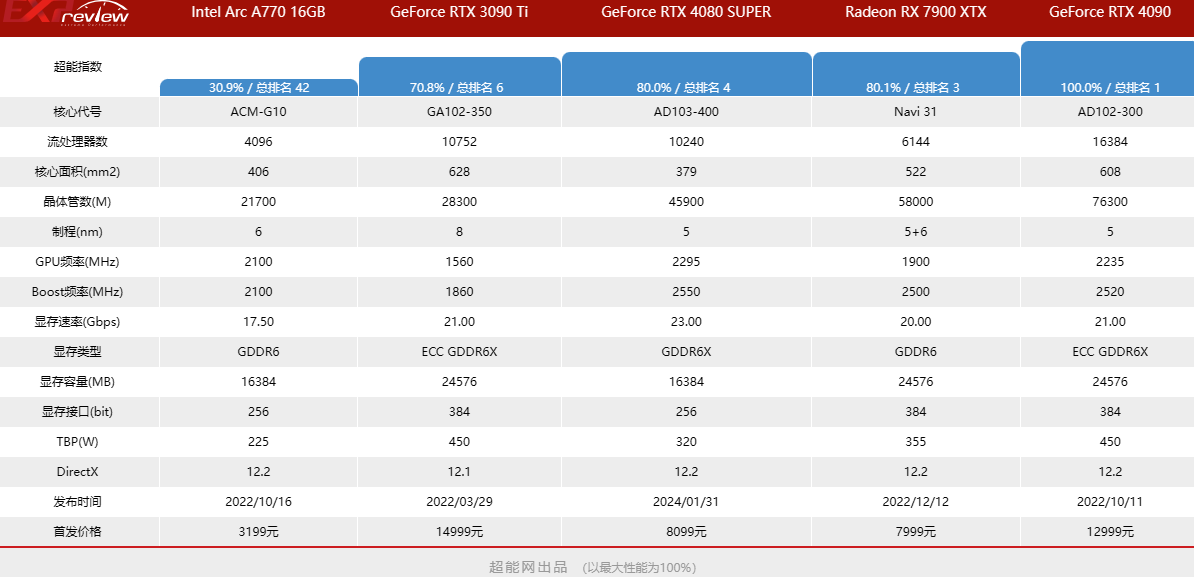Click the 超能指数 row label
The height and width of the screenshot is (577, 1194).
pyautogui.click(x=78, y=67)
